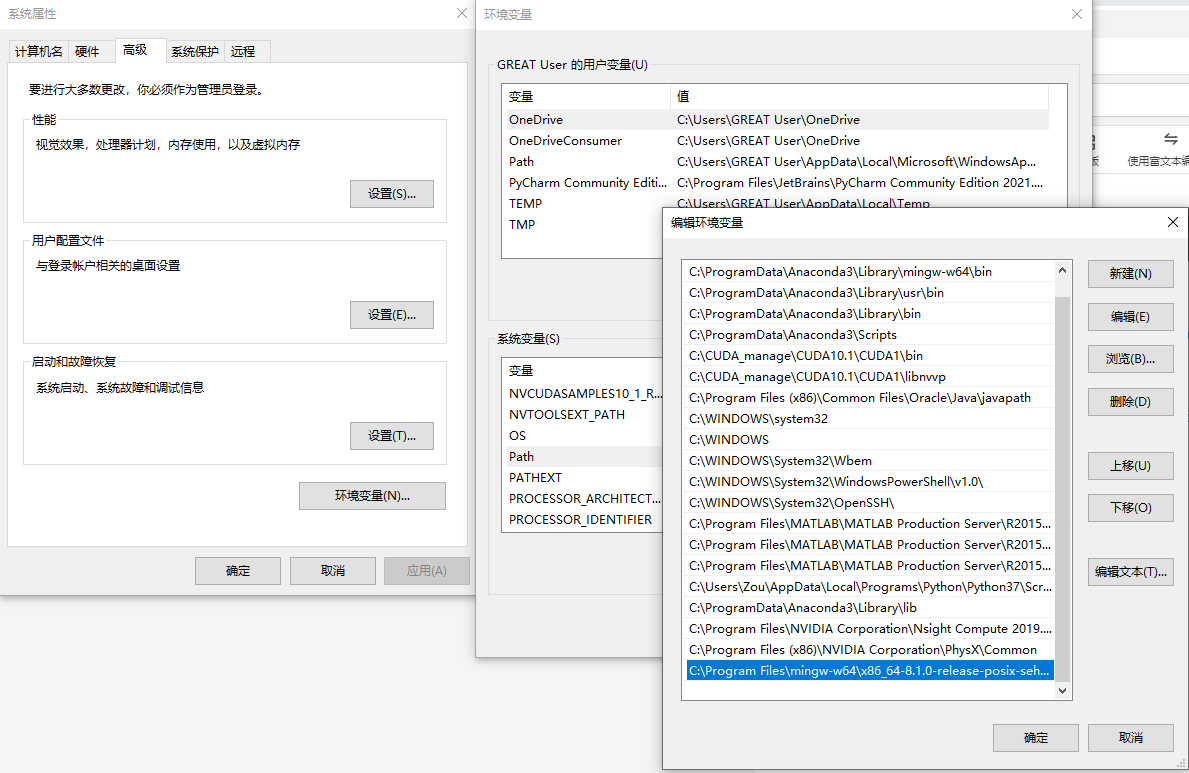Click 删除(D) button
Viewport: 1189px width, 773px height.
(1130, 401)
